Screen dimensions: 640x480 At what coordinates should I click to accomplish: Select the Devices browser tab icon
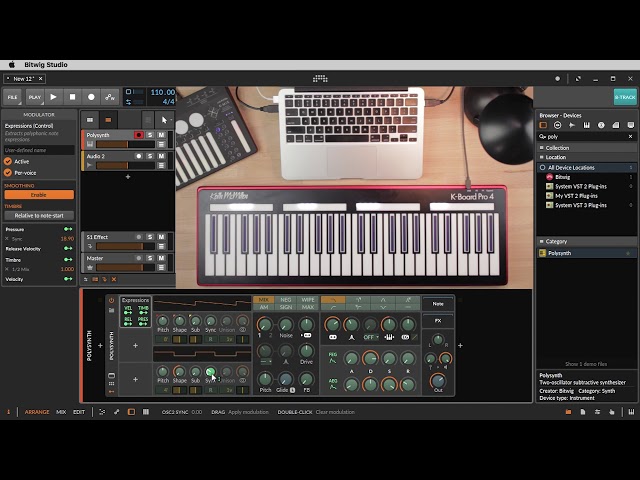[543, 125]
